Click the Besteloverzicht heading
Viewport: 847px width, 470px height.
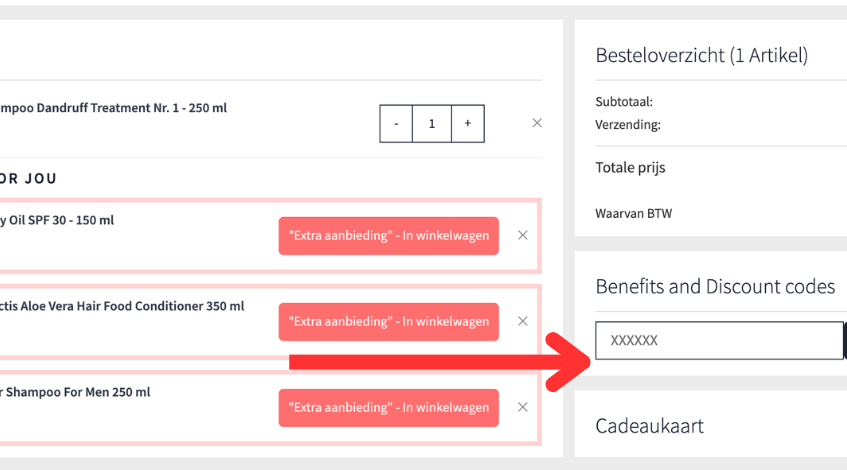coord(701,55)
